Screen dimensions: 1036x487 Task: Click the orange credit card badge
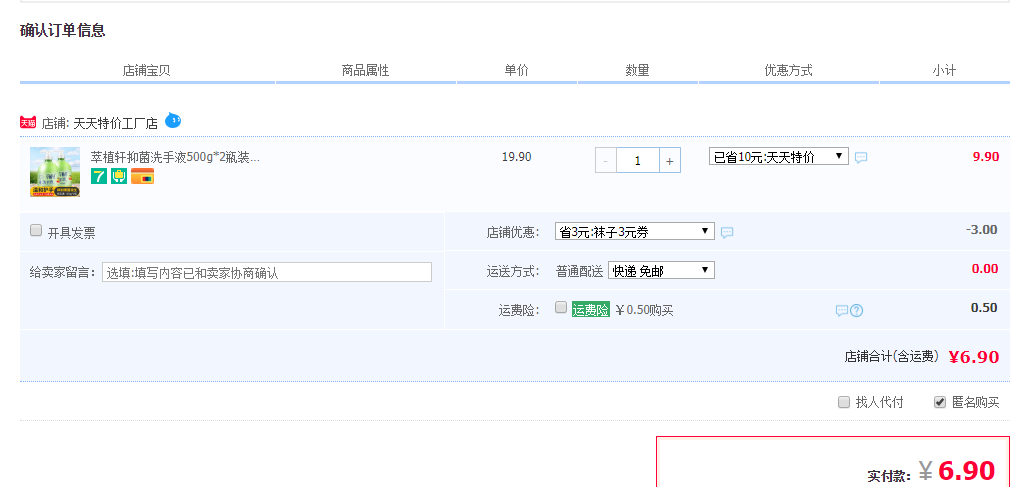click(142, 176)
